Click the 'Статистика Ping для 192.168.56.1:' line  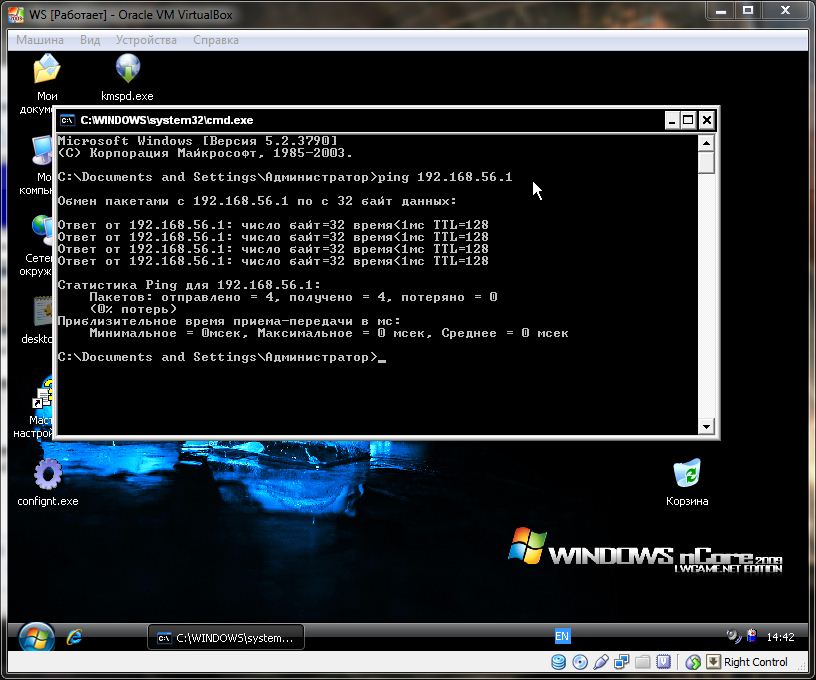click(x=189, y=285)
